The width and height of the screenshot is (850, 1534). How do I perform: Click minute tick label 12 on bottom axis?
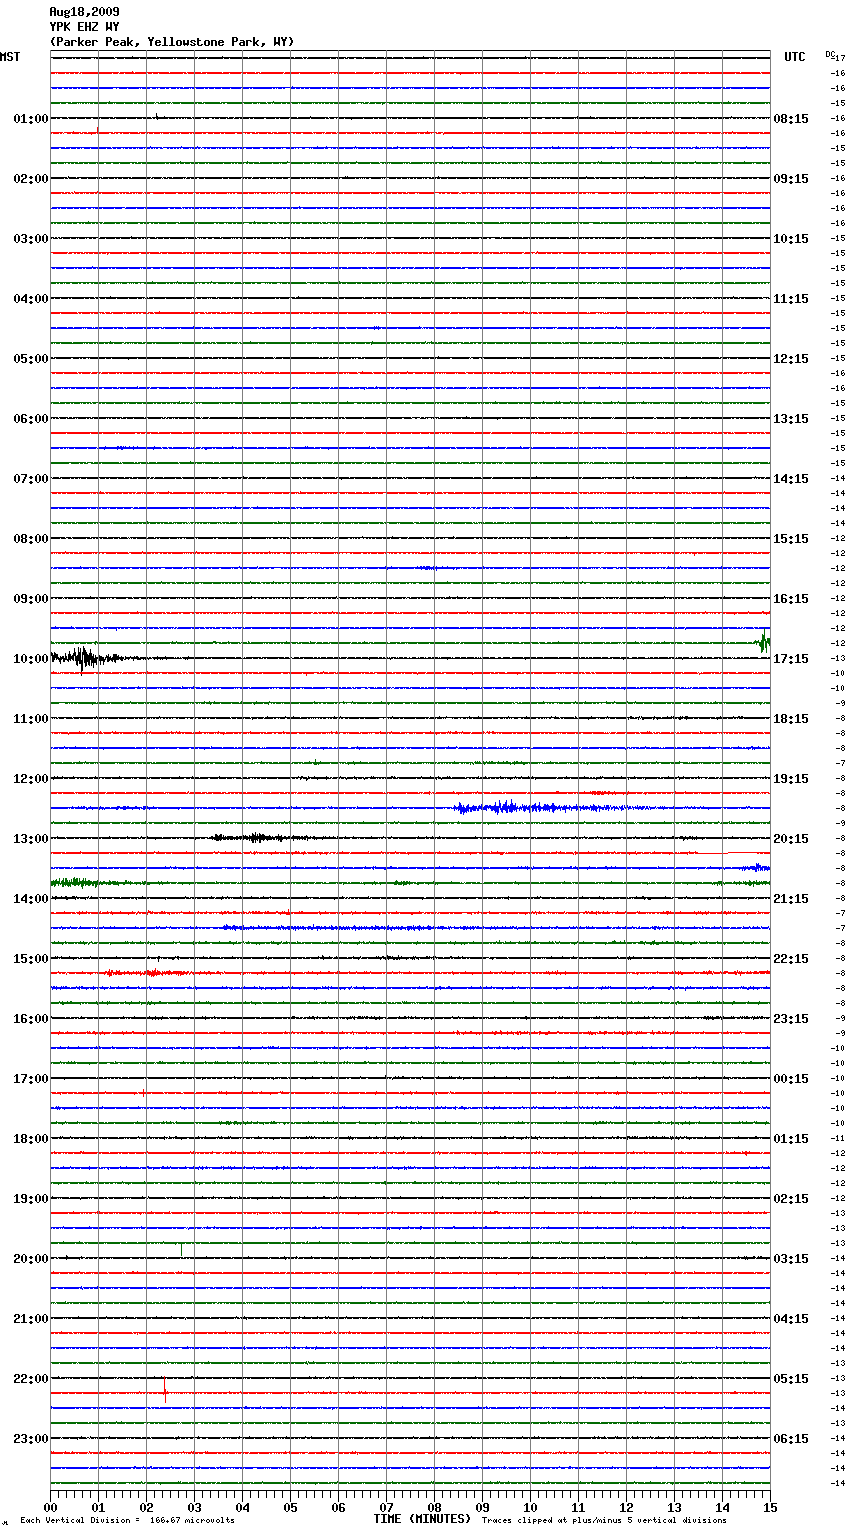pyautogui.click(x=626, y=1507)
